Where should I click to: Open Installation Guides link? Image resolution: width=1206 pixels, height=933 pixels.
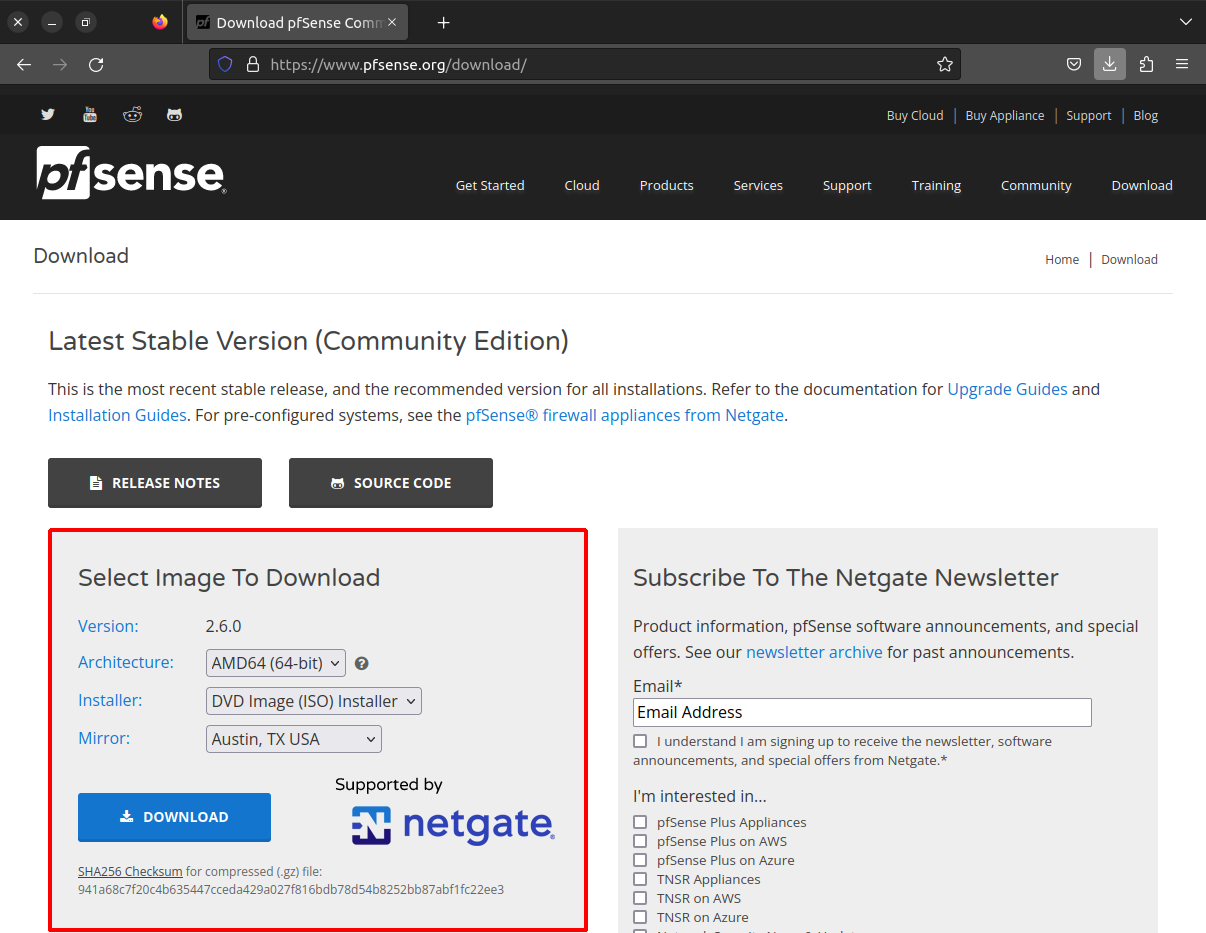pos(117,415)
